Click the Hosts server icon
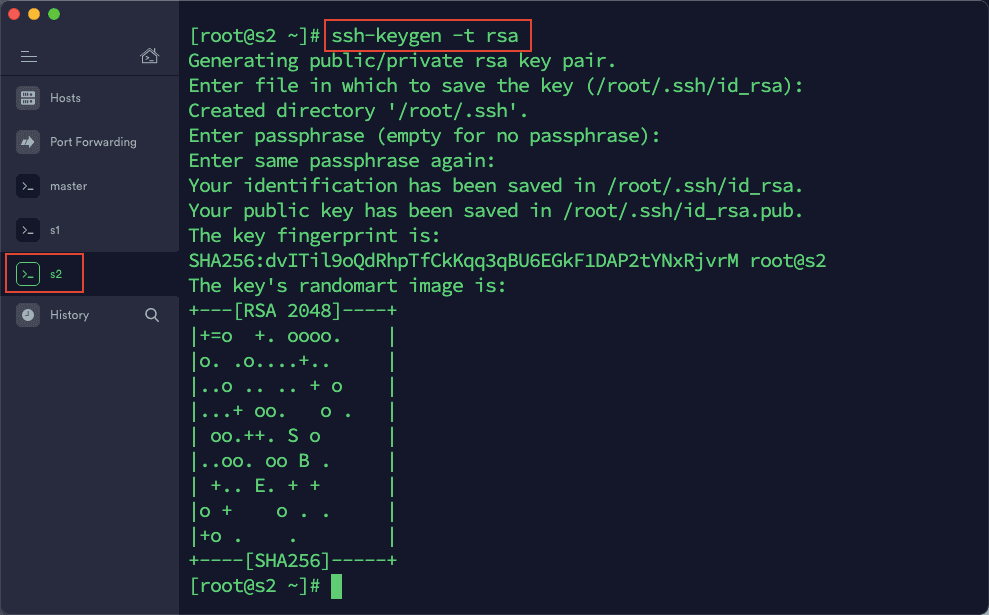This screenshot has width=989, height=615. click(28, 98)
